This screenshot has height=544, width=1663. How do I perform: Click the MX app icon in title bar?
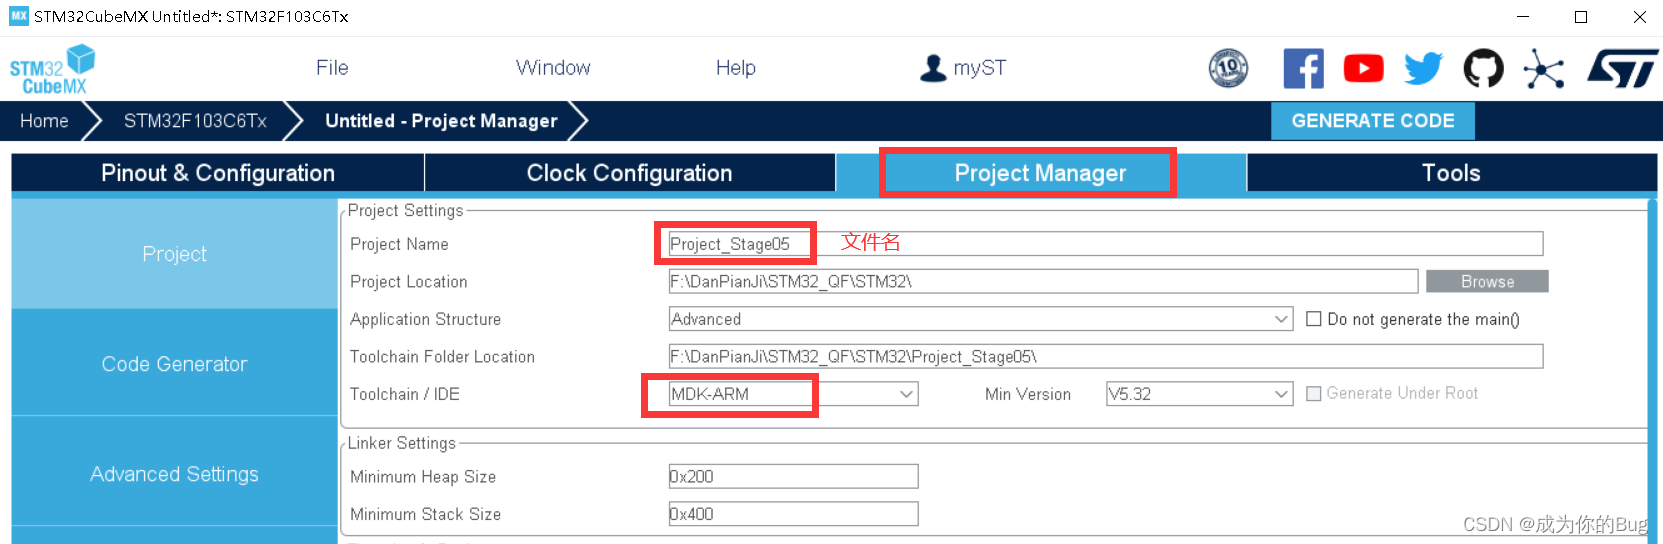click(18, 16)
